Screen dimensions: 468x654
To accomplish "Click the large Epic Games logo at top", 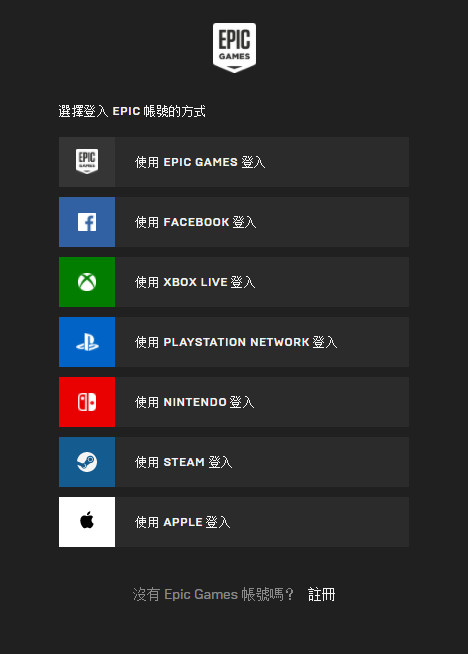I will 234,48.
